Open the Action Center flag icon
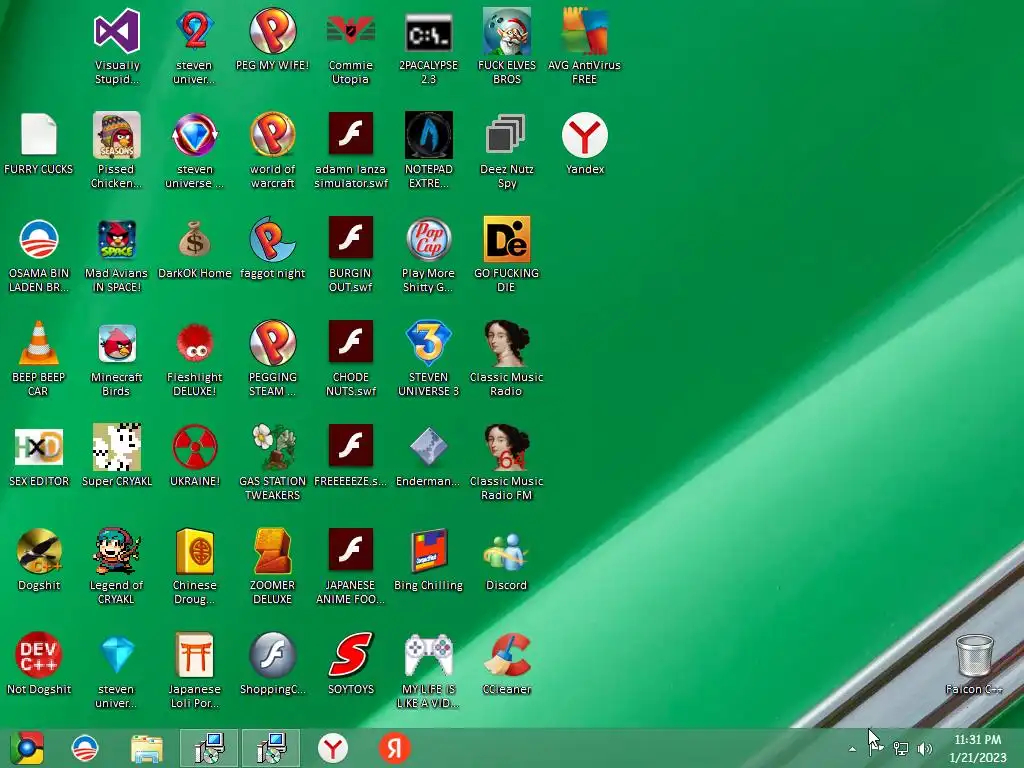The image size is (1024, 768). 877,749
